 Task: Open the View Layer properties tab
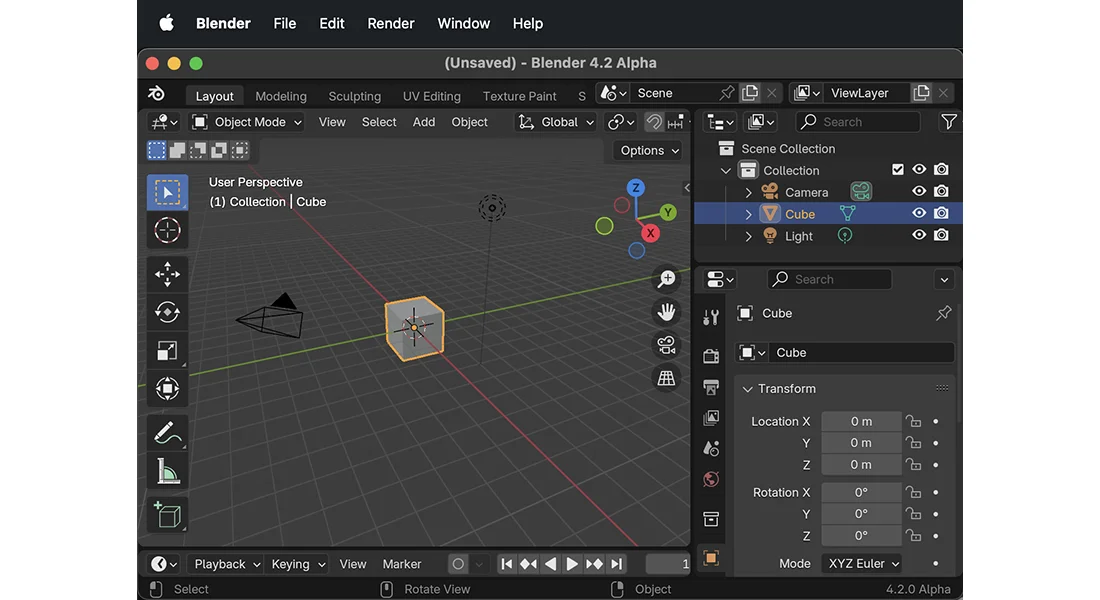[711, 418]
